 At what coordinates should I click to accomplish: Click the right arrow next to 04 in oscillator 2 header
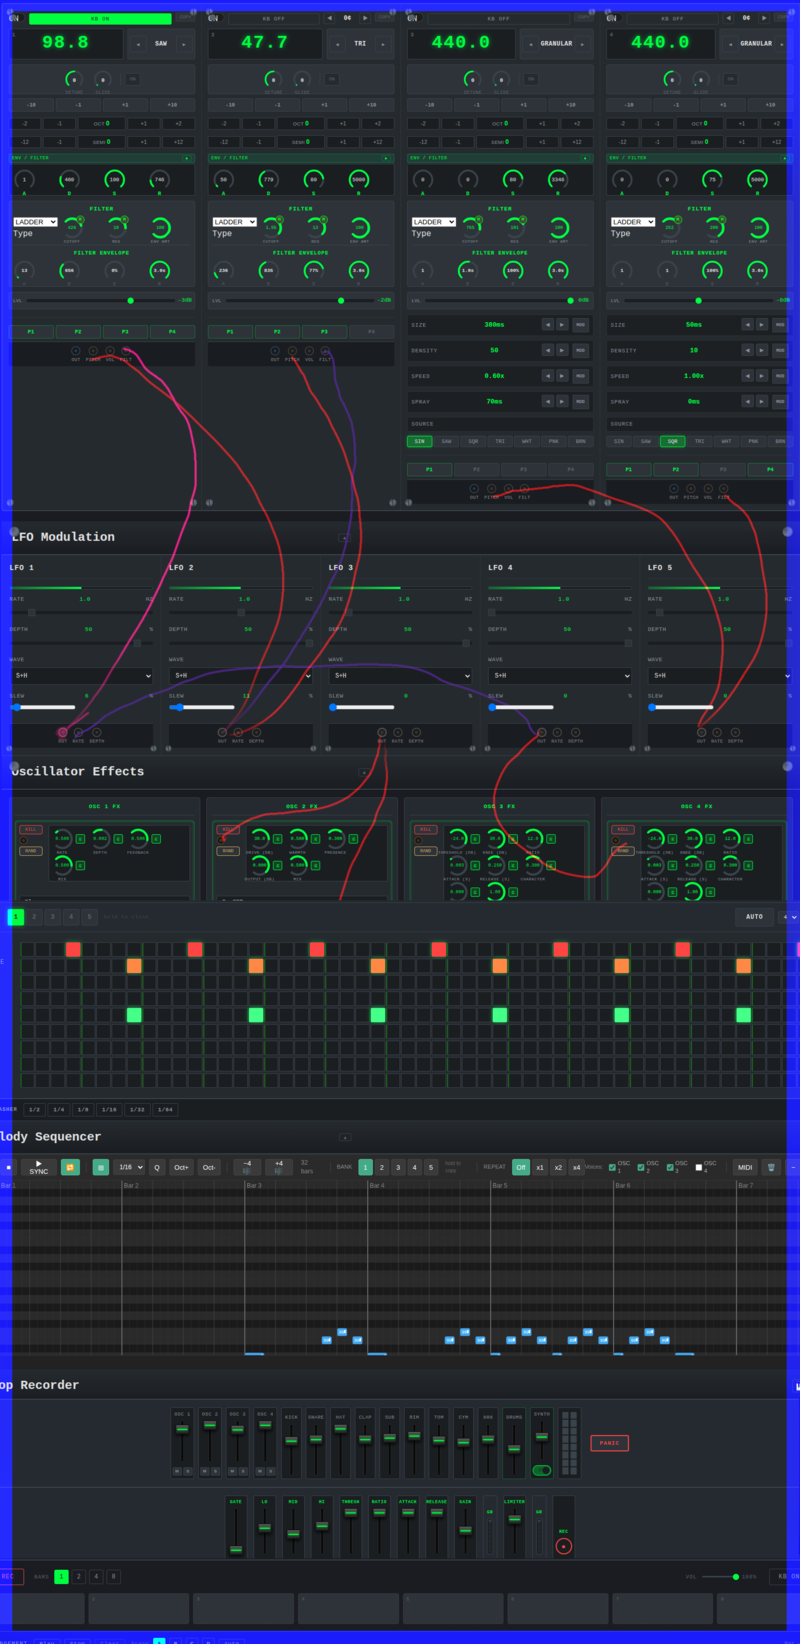365,18
